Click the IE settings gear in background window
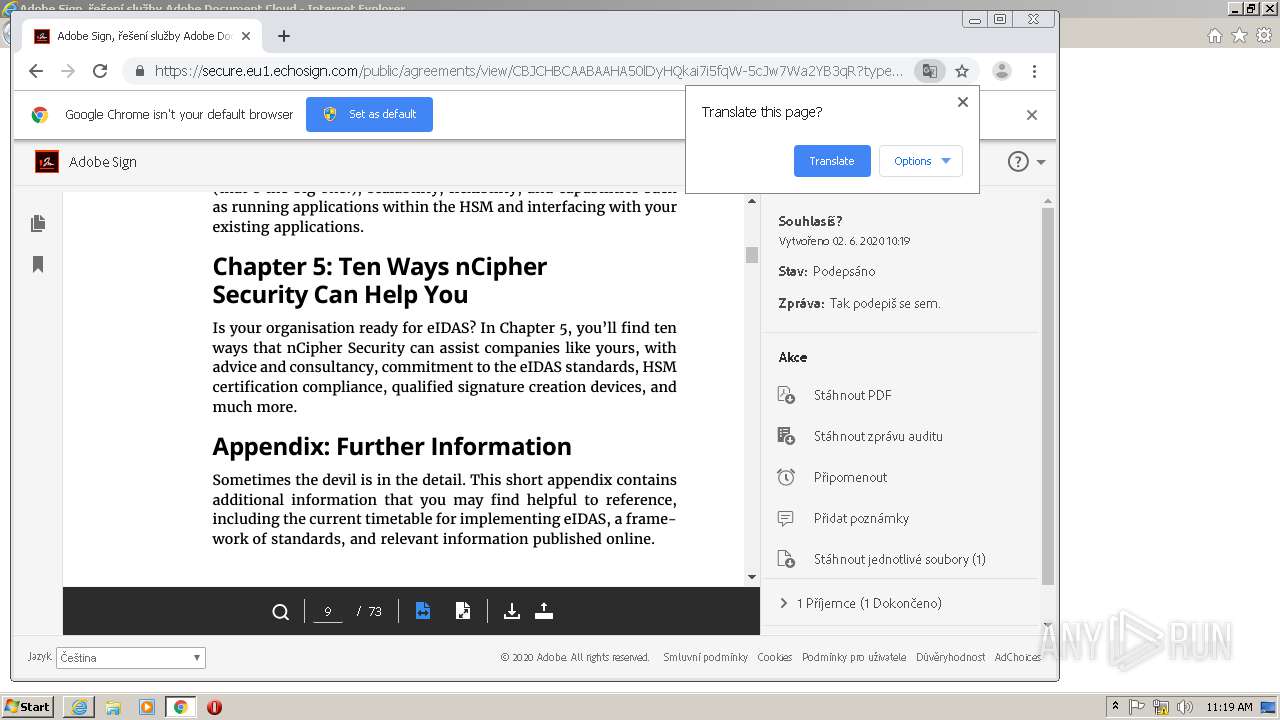This screenshot has width=1280, height=720. [1264, 36]
